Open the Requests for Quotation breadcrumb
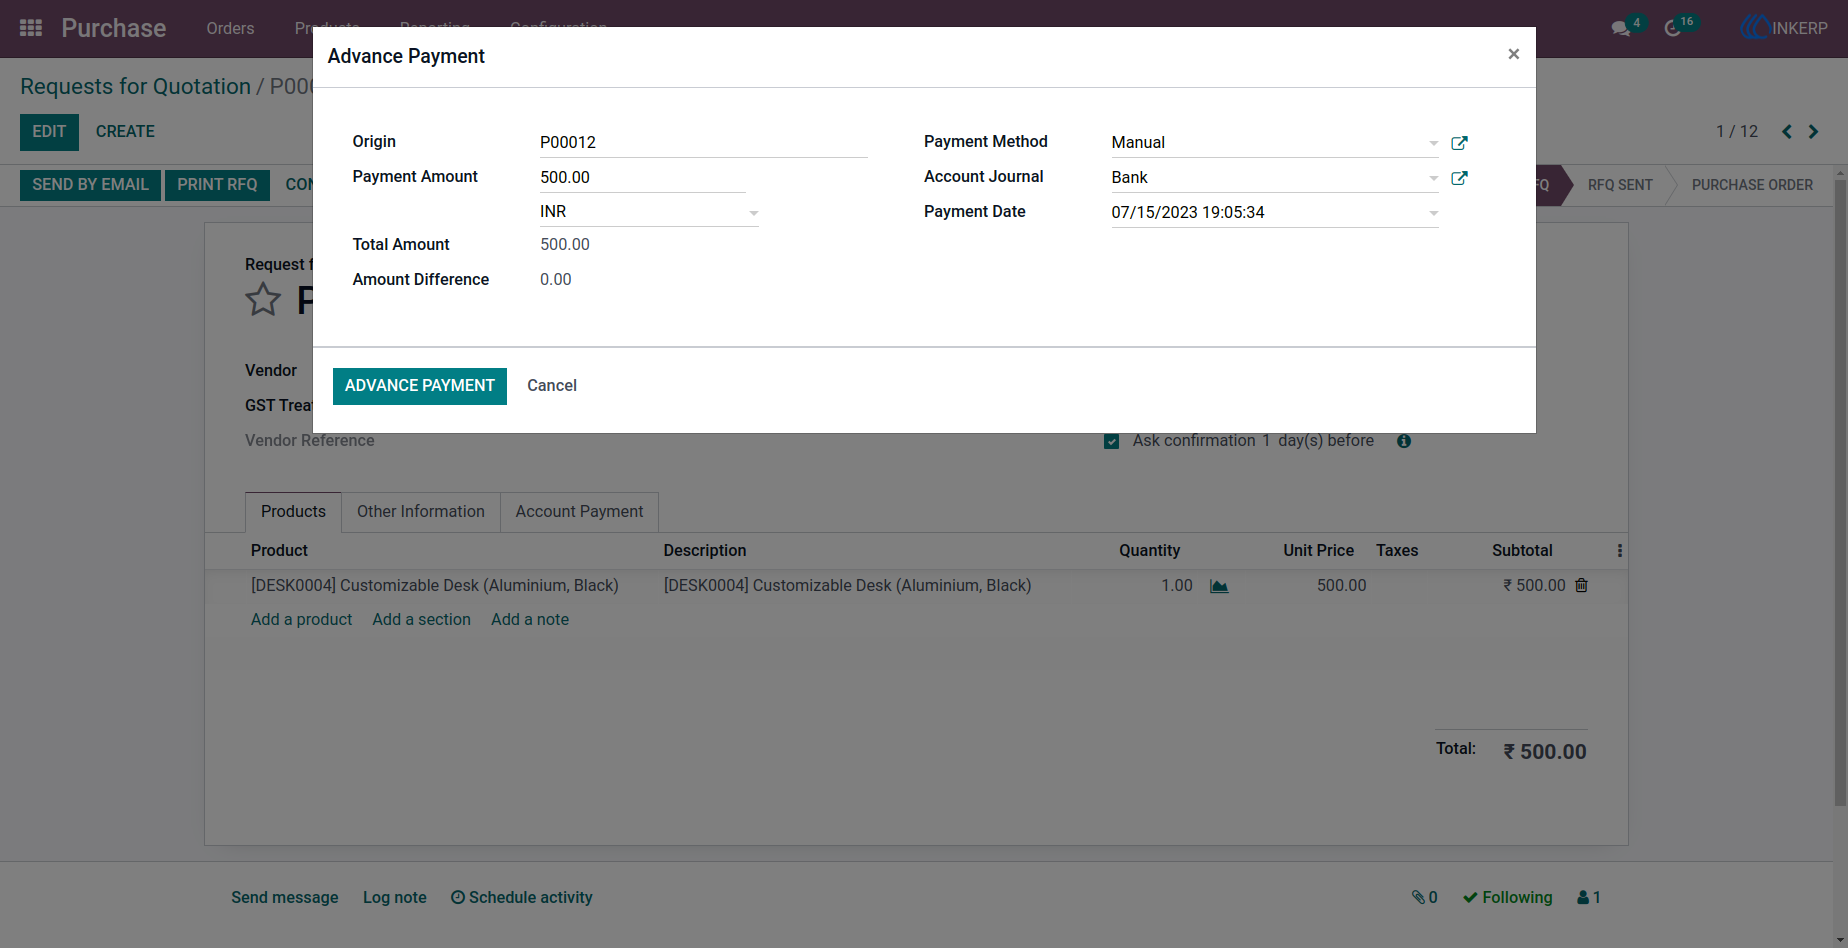 coord(135,87)
